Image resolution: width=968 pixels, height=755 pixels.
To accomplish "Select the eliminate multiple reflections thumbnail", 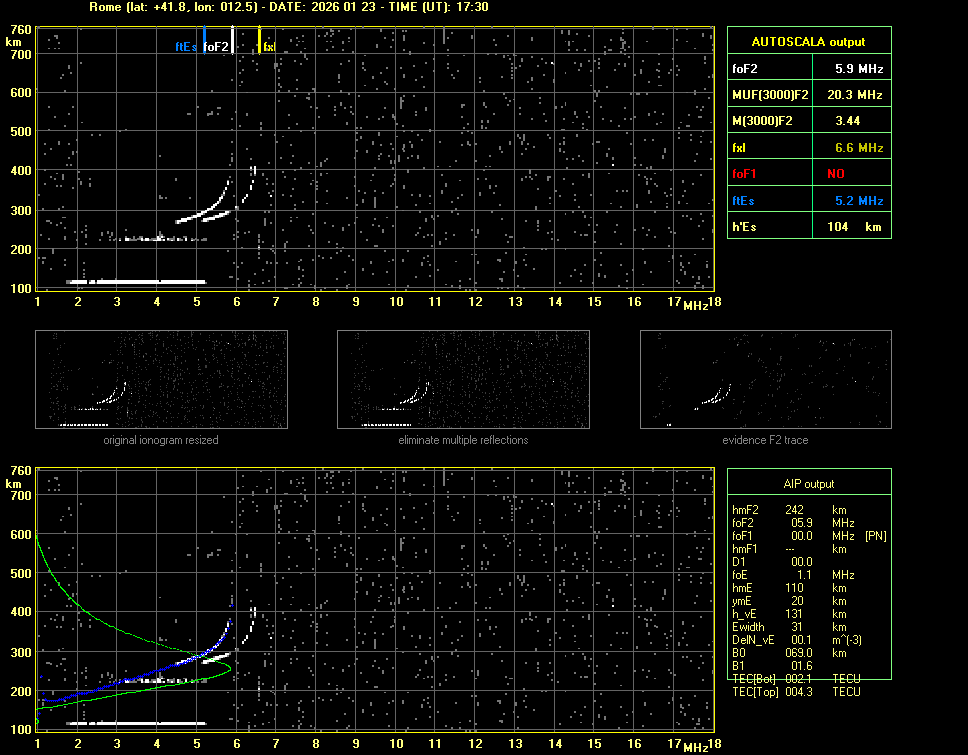I will point(463,379).
